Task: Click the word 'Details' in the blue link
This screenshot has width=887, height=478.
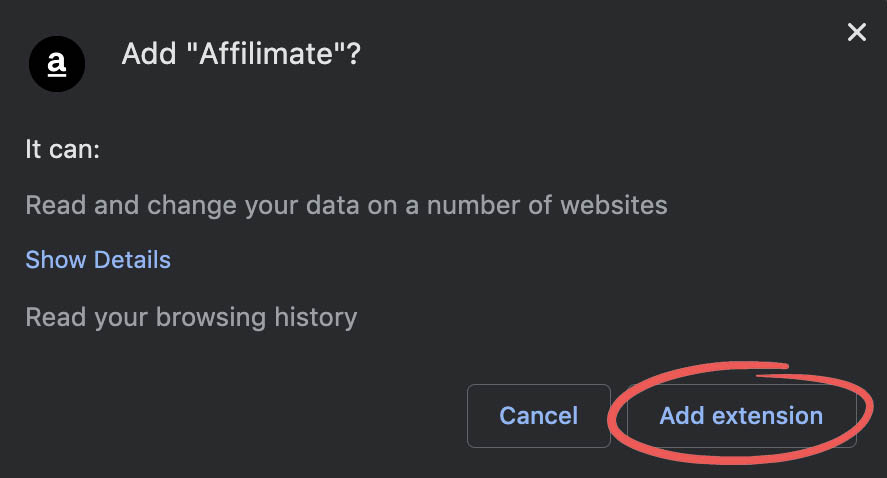Action: (x=132, y=260)
